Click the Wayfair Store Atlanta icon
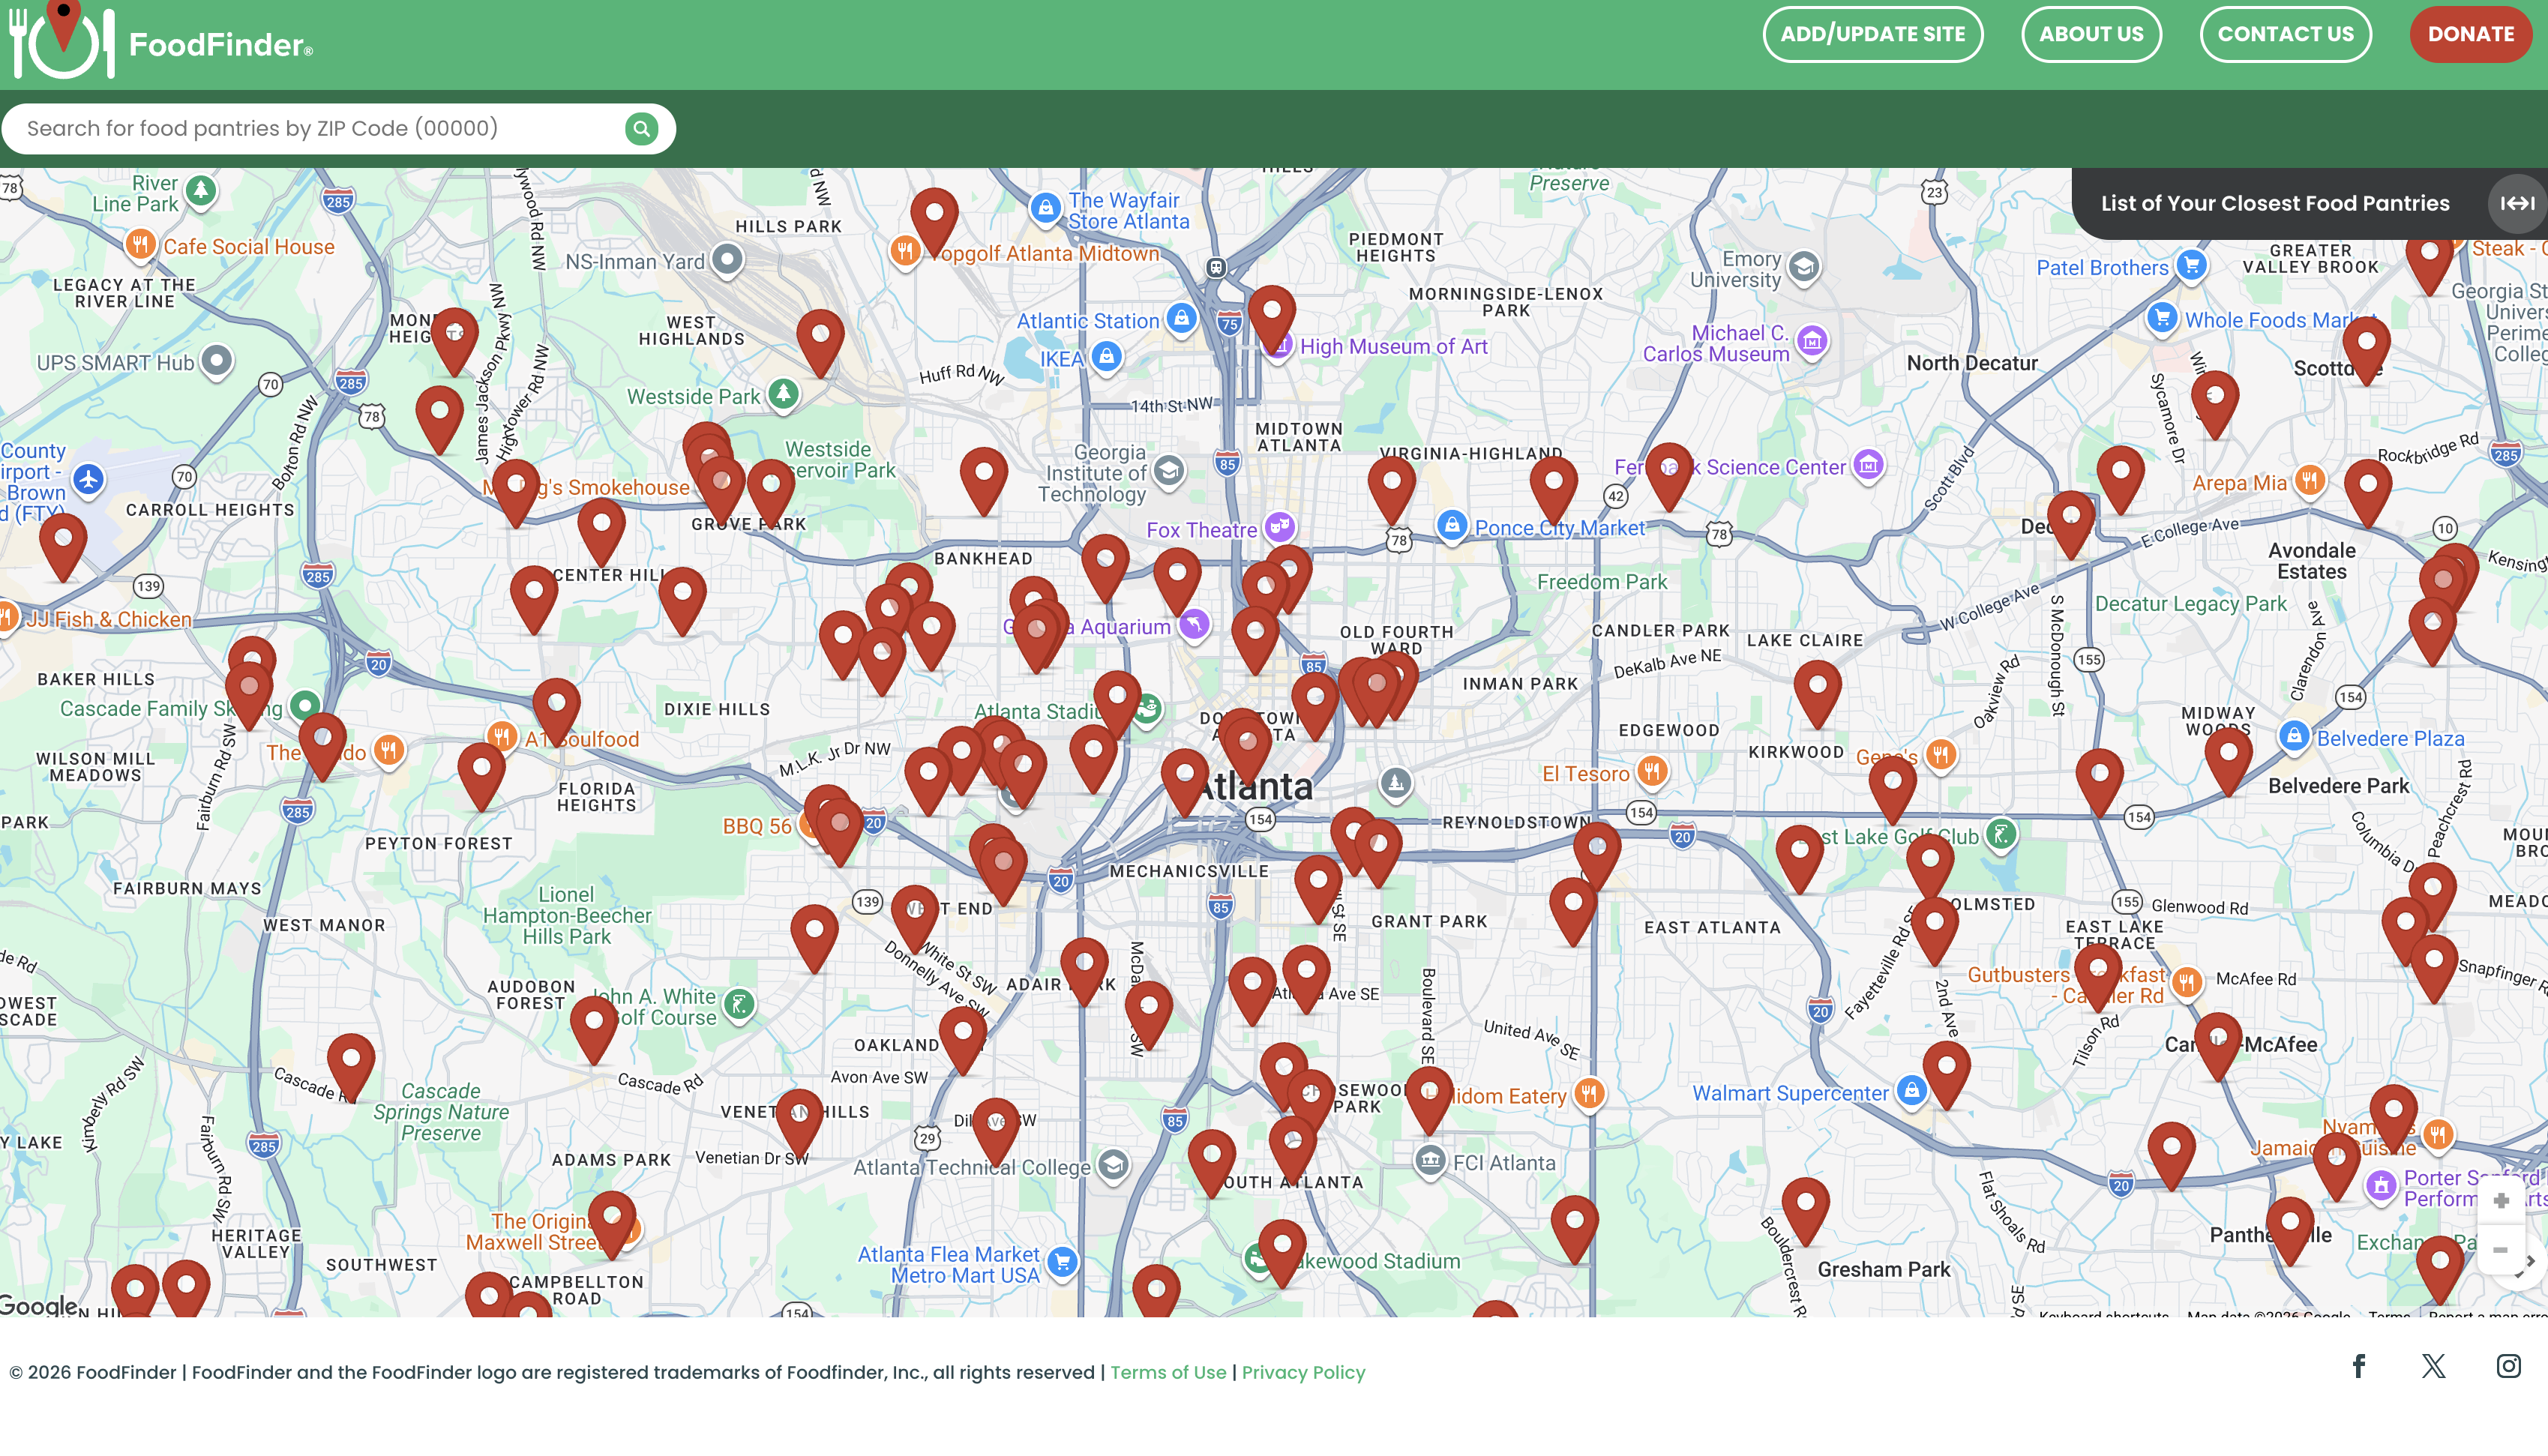Screen dimensions: 2548x1456 click(1046, 209)
